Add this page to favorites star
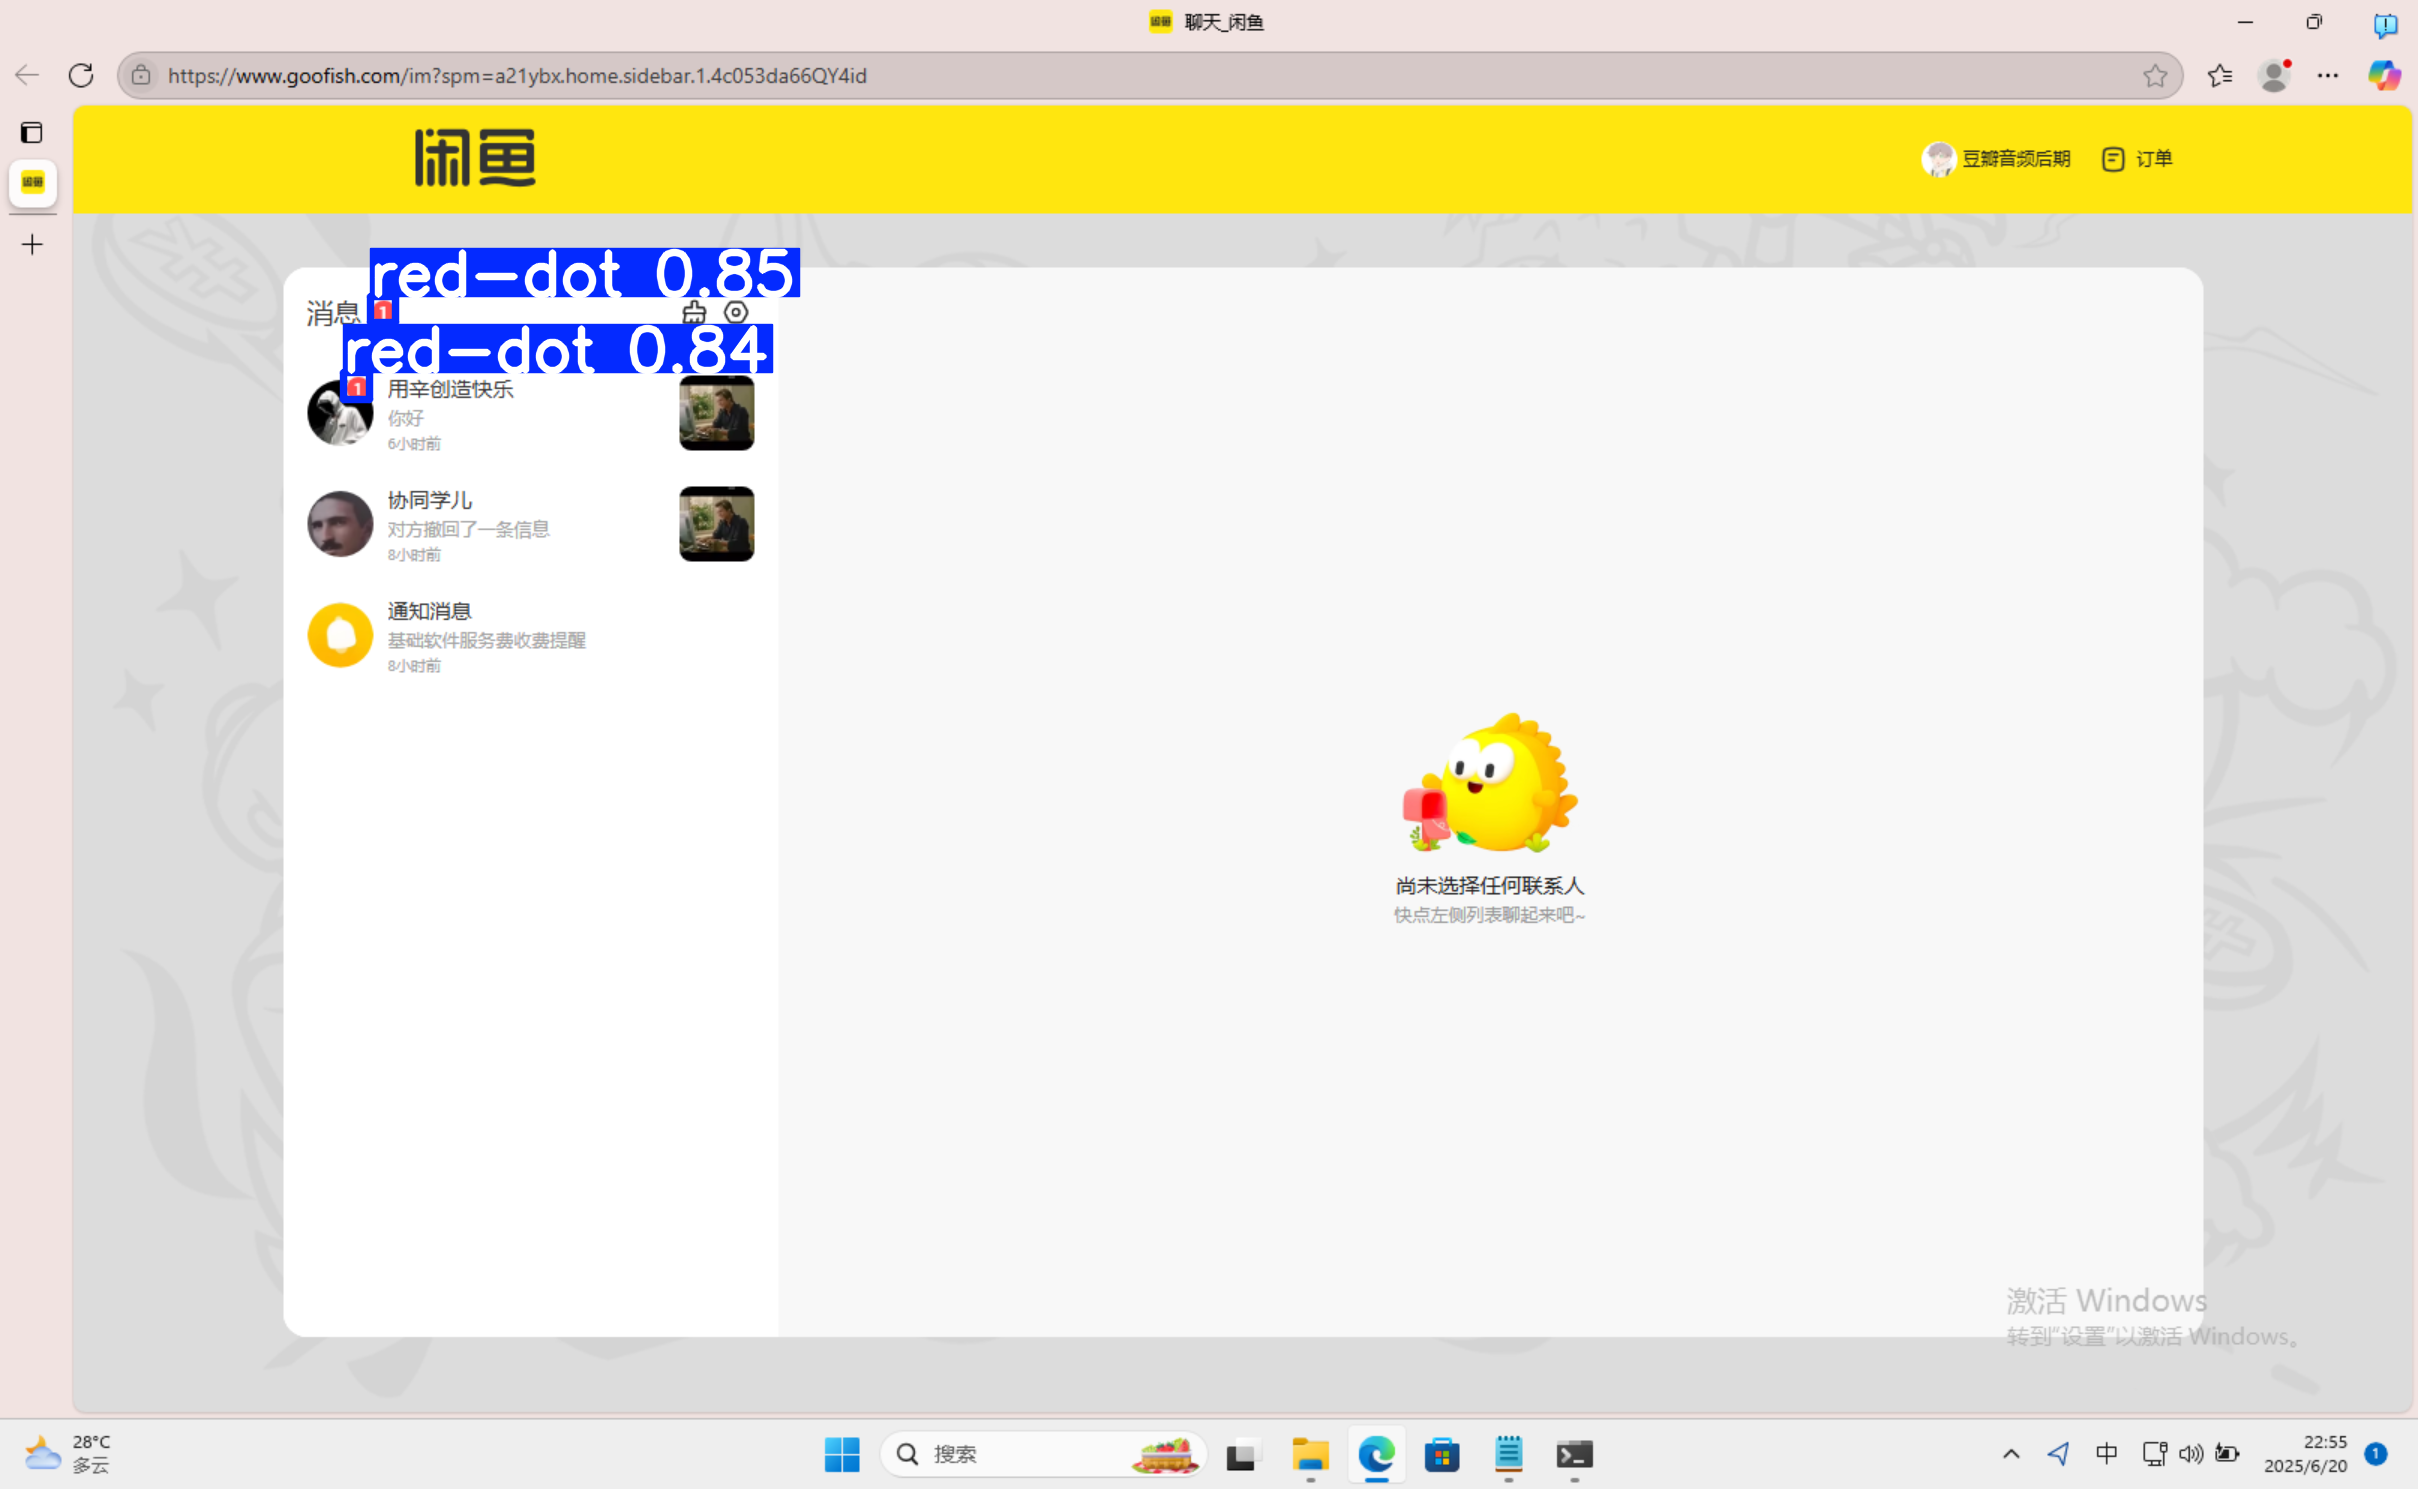2418x1489 pixels. click(2155, 76)
